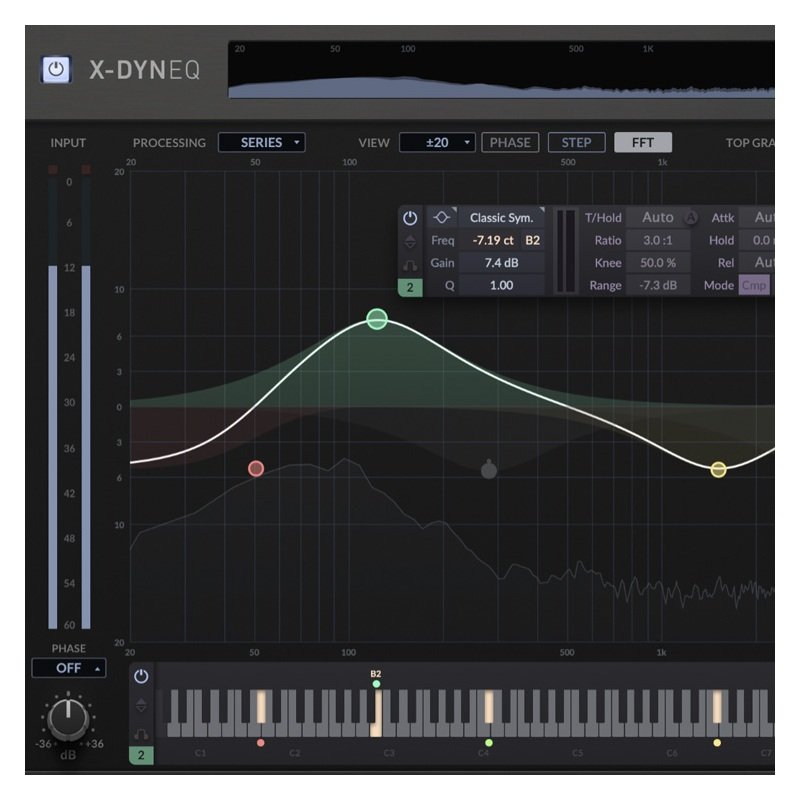Screen dimensions: 800x800
Task: Click the highlighted piano key near C4
Action: point(489,707)
